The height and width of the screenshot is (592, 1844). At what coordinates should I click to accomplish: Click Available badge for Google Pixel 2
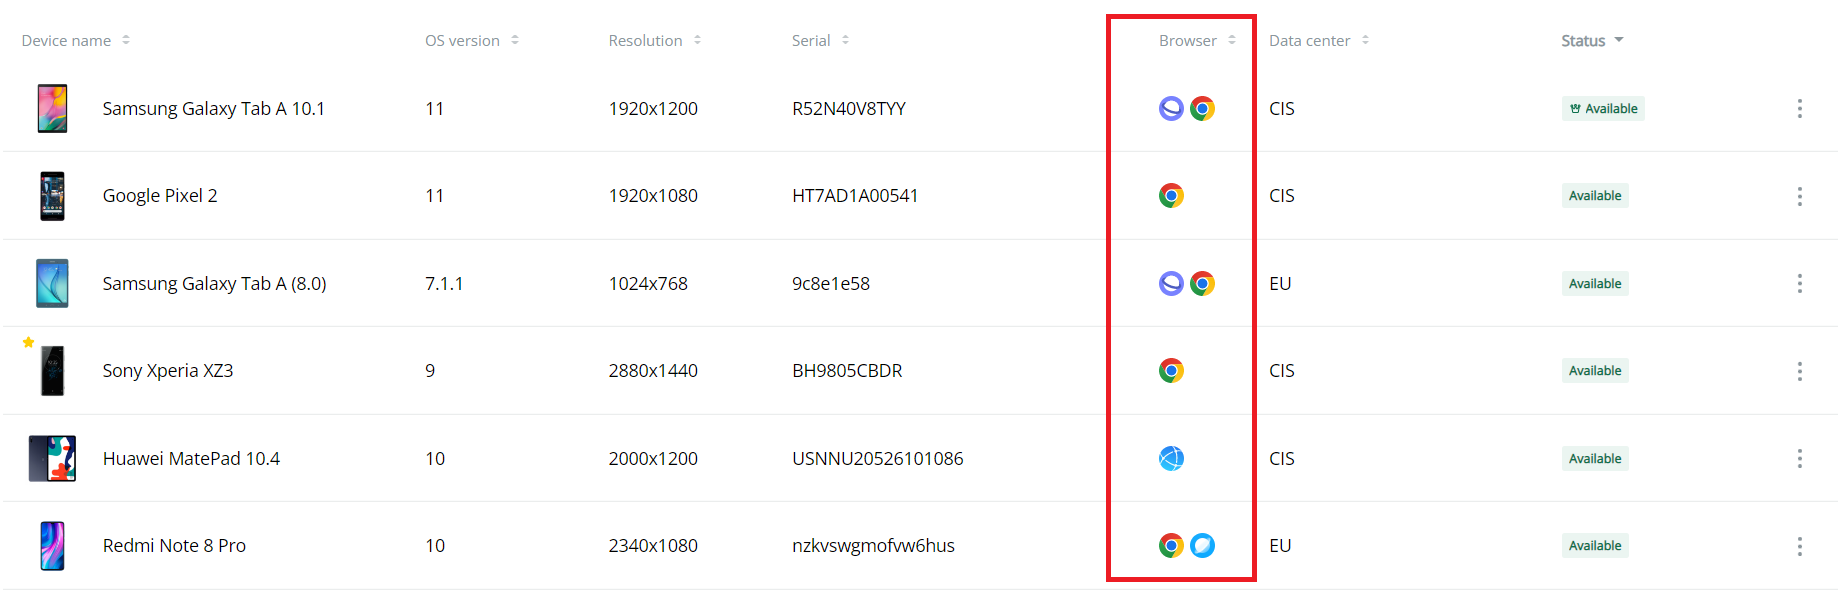pos(1595,196)
